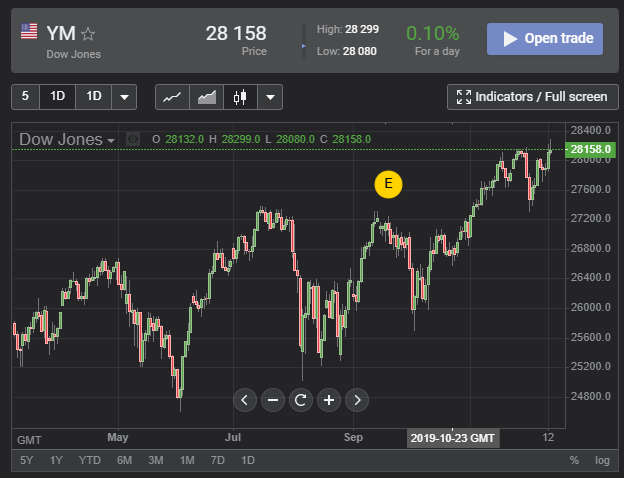Zoom in the chart with plus button
Viewport: 624px width, 478px height.
pyautogui.click(x=328, y=400)
